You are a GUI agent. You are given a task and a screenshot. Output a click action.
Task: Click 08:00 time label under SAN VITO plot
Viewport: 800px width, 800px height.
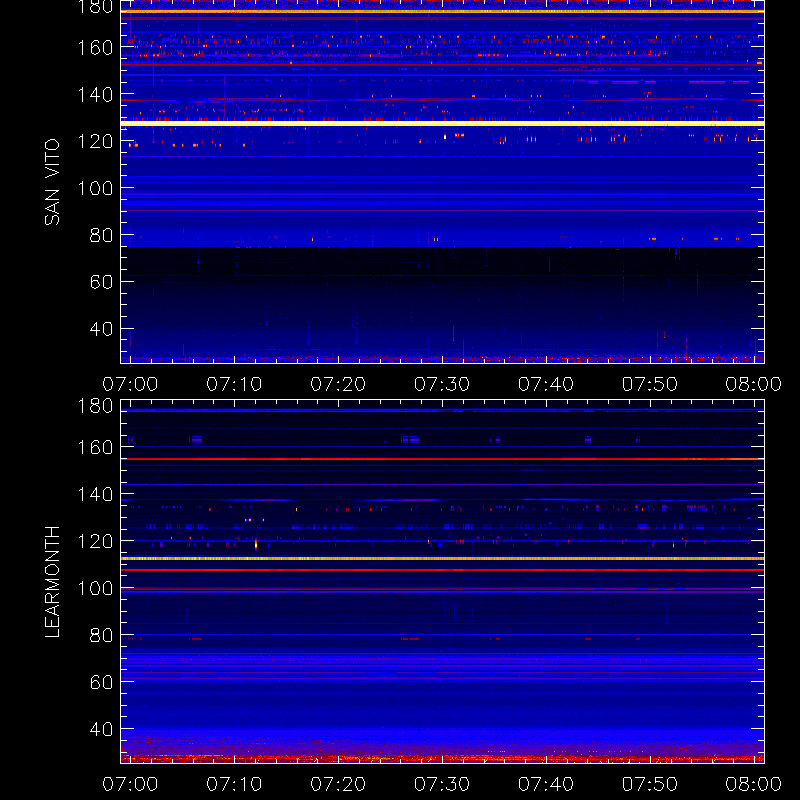[x=754, y=384]
